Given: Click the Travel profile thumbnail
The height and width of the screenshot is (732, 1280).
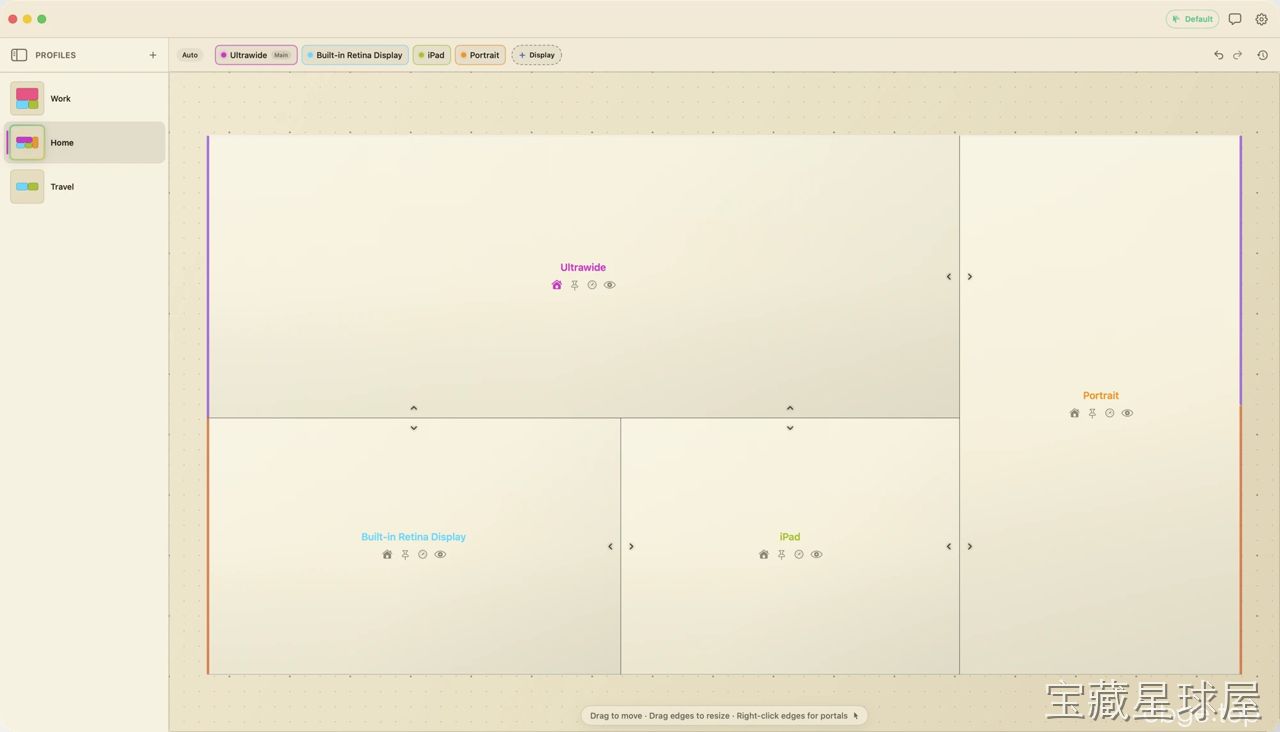Looking at the screenshot, I should [x=27, y=187].
